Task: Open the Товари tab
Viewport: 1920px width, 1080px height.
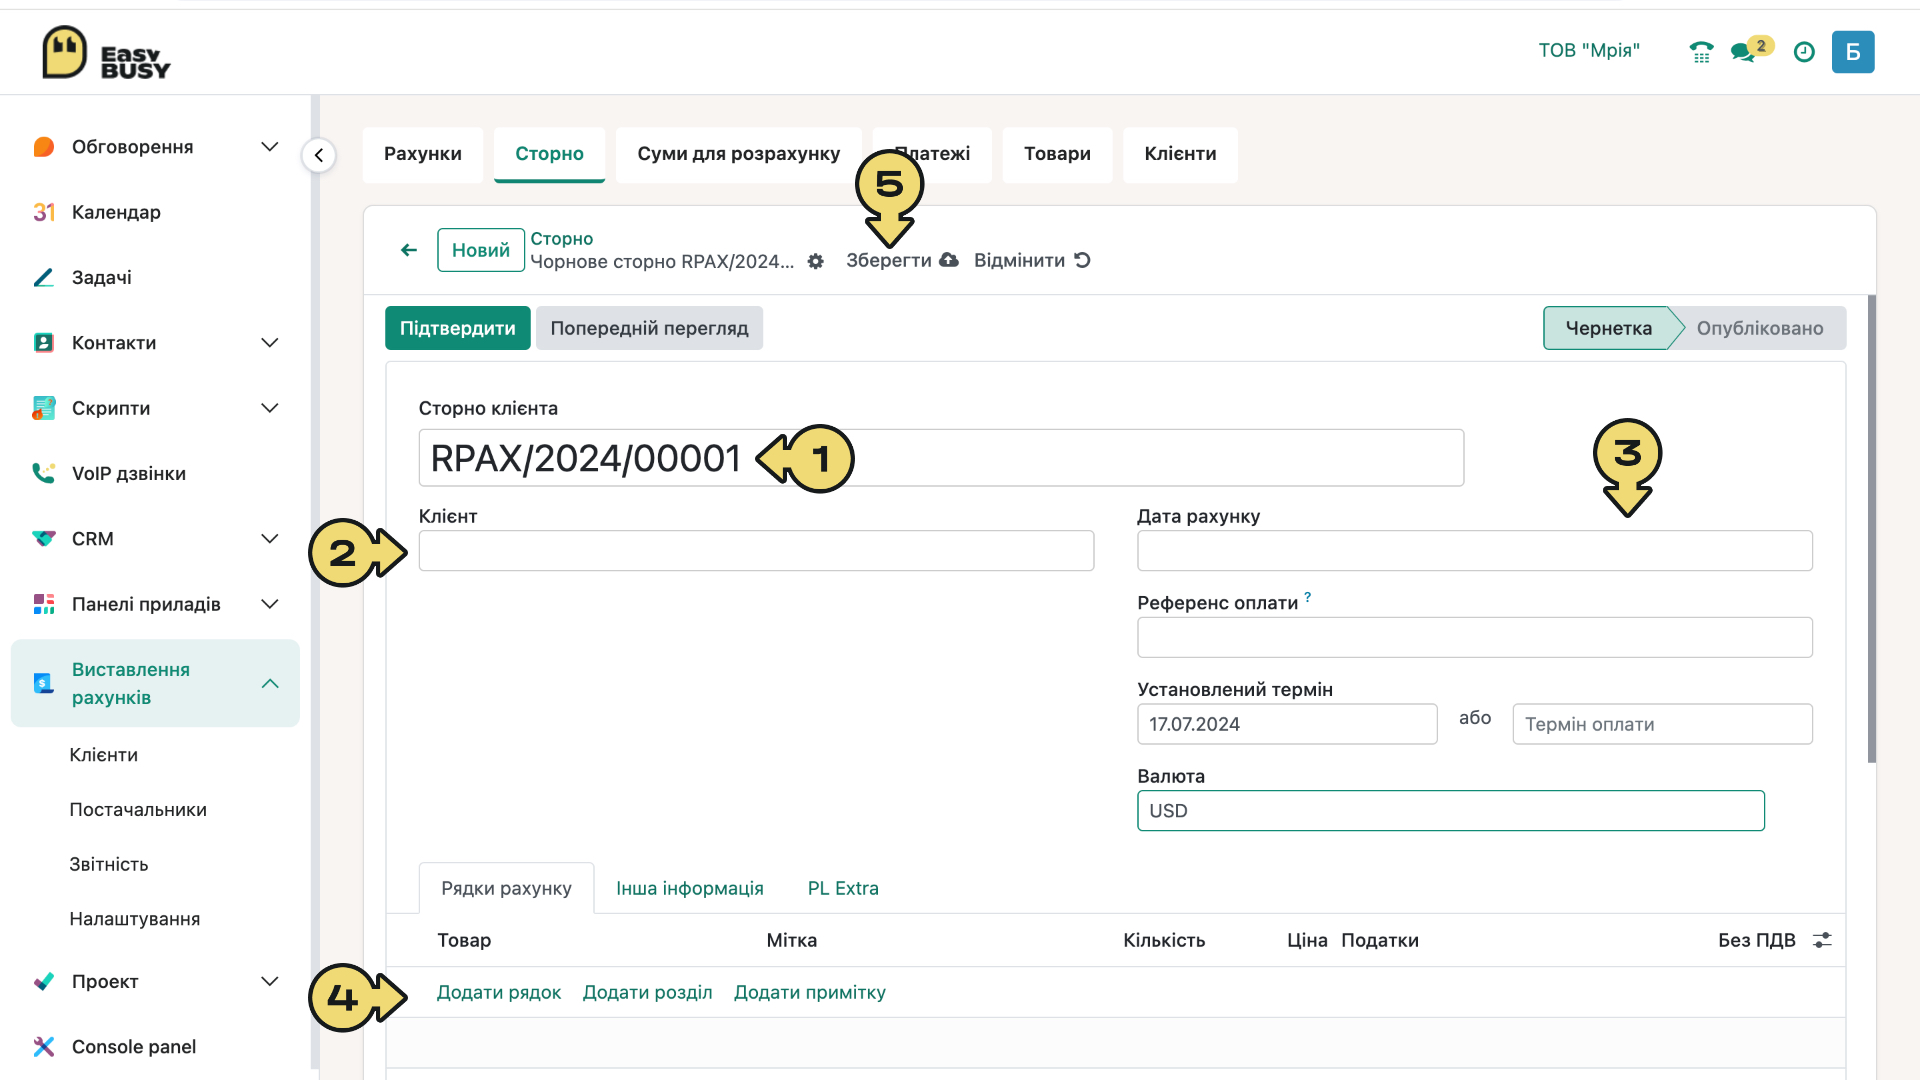Action: click(x=1057, y=154)
